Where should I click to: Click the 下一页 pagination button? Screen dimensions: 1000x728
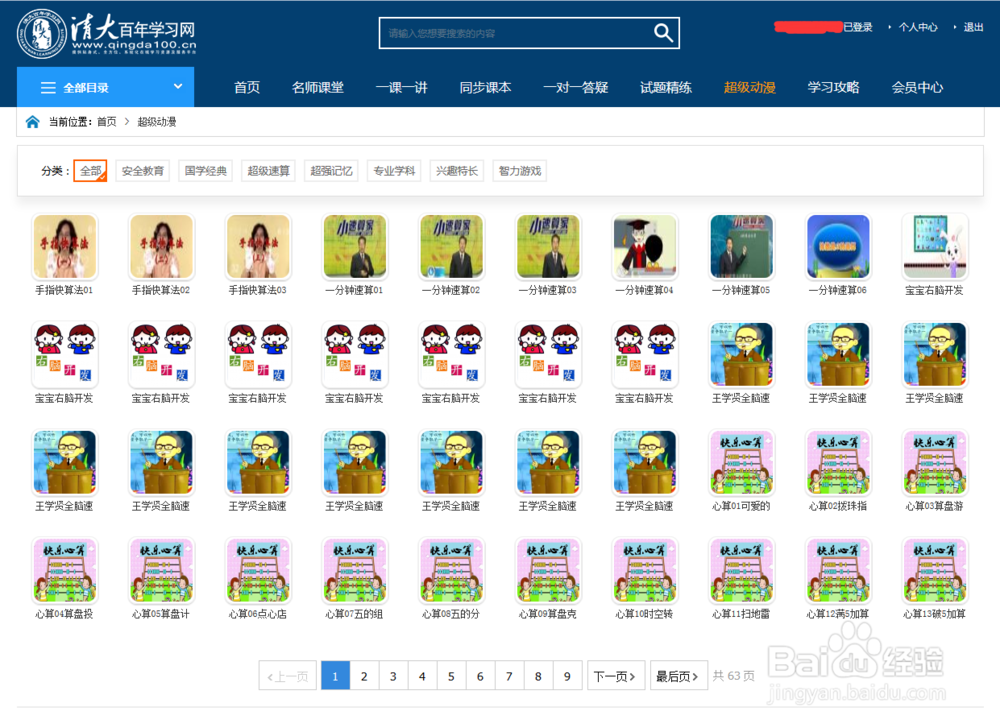click(616, 675)
